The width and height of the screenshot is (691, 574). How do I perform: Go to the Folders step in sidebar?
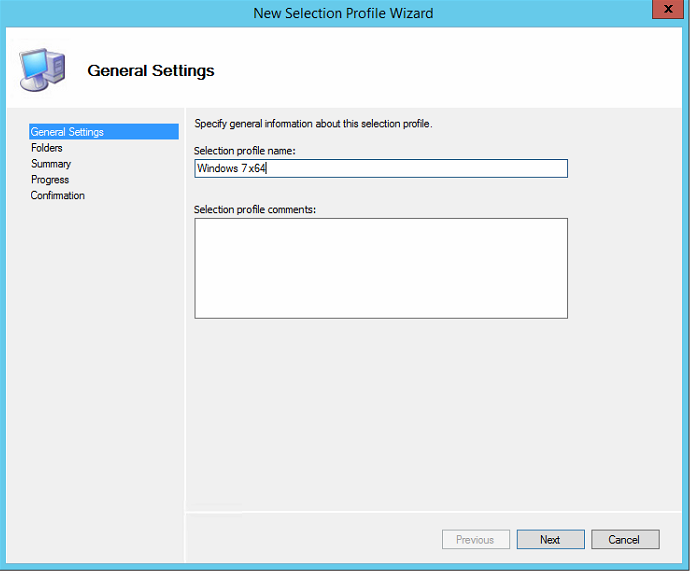[x=47, y=148]
